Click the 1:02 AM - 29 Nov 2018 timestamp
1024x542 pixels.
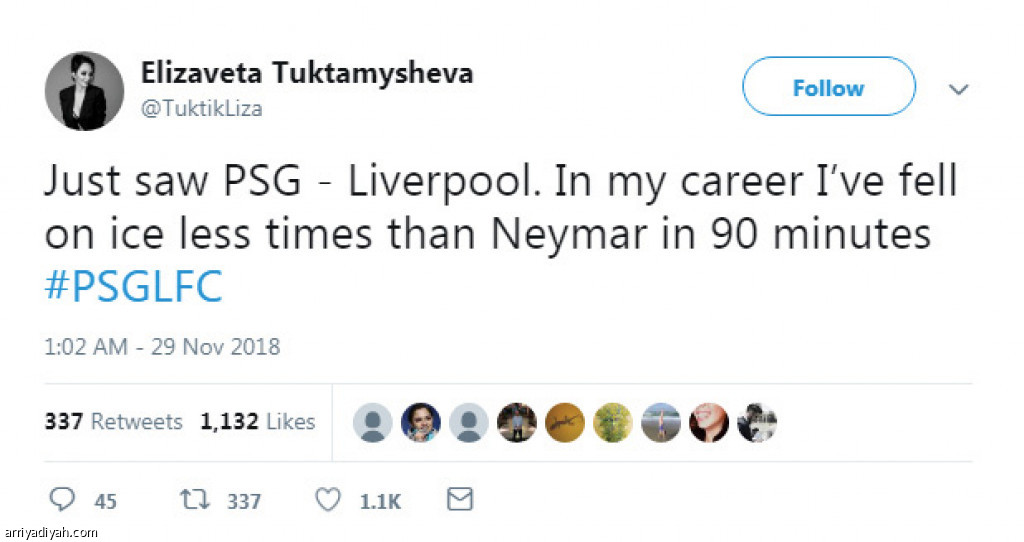click(x=162, y=347)
